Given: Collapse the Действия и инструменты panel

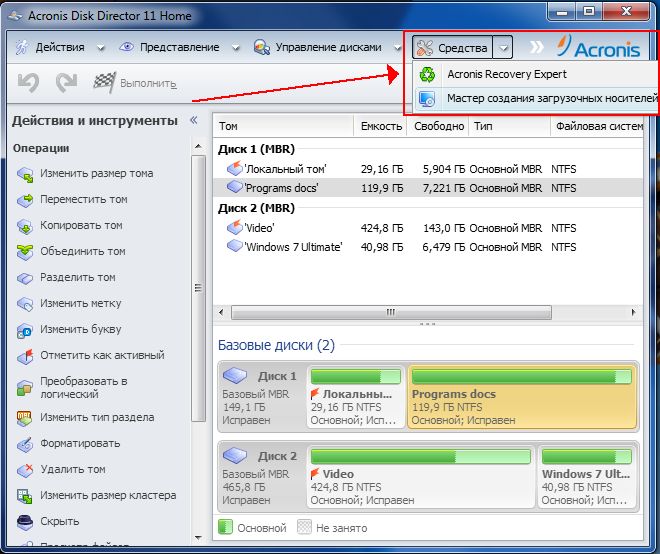Looking at the screenshot, I should (194, 120).
